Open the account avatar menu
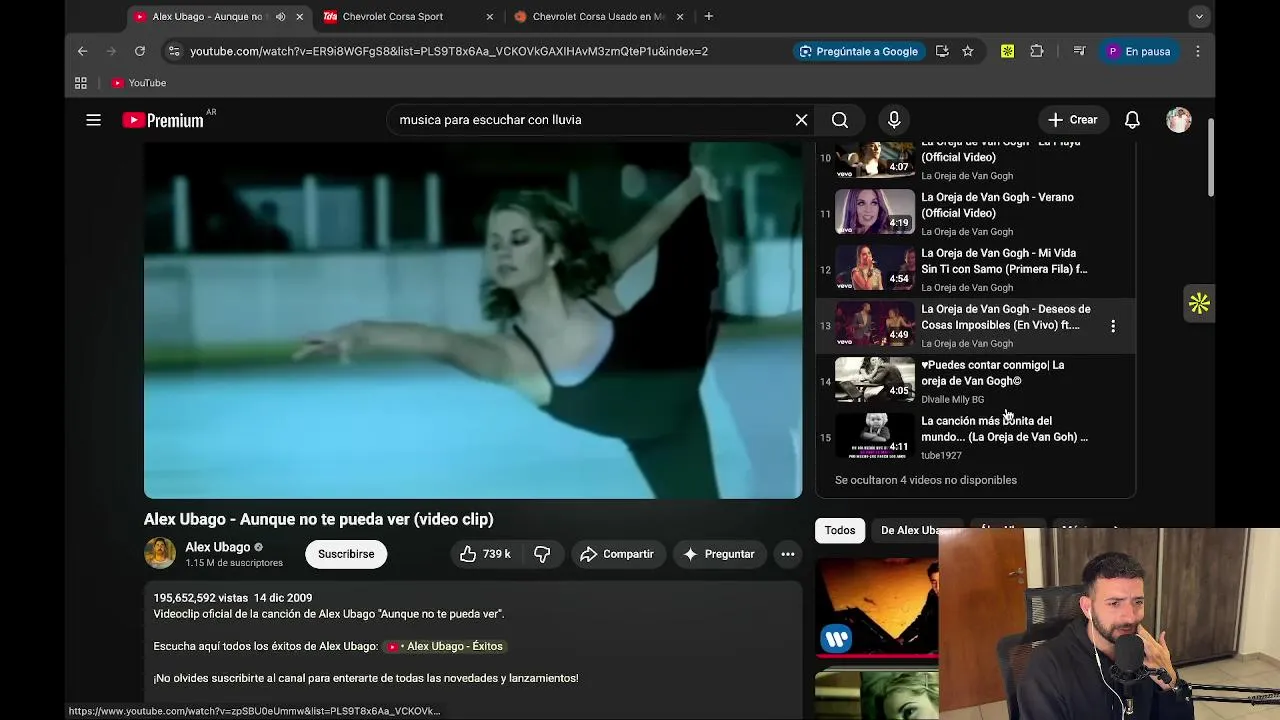 coord(1179,120)
